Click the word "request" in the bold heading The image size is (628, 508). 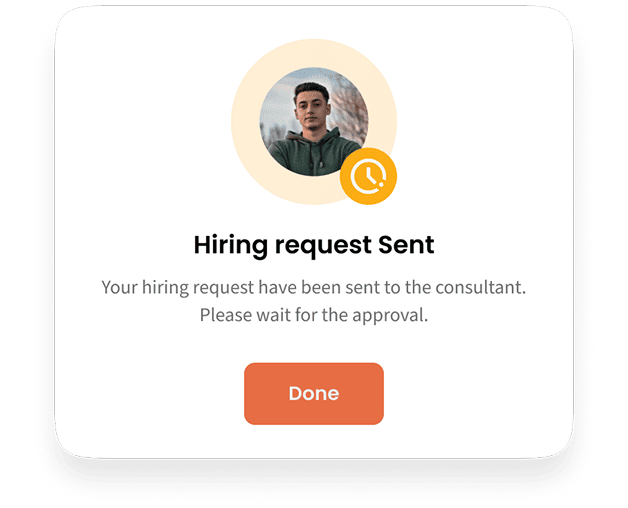[323, 246]
